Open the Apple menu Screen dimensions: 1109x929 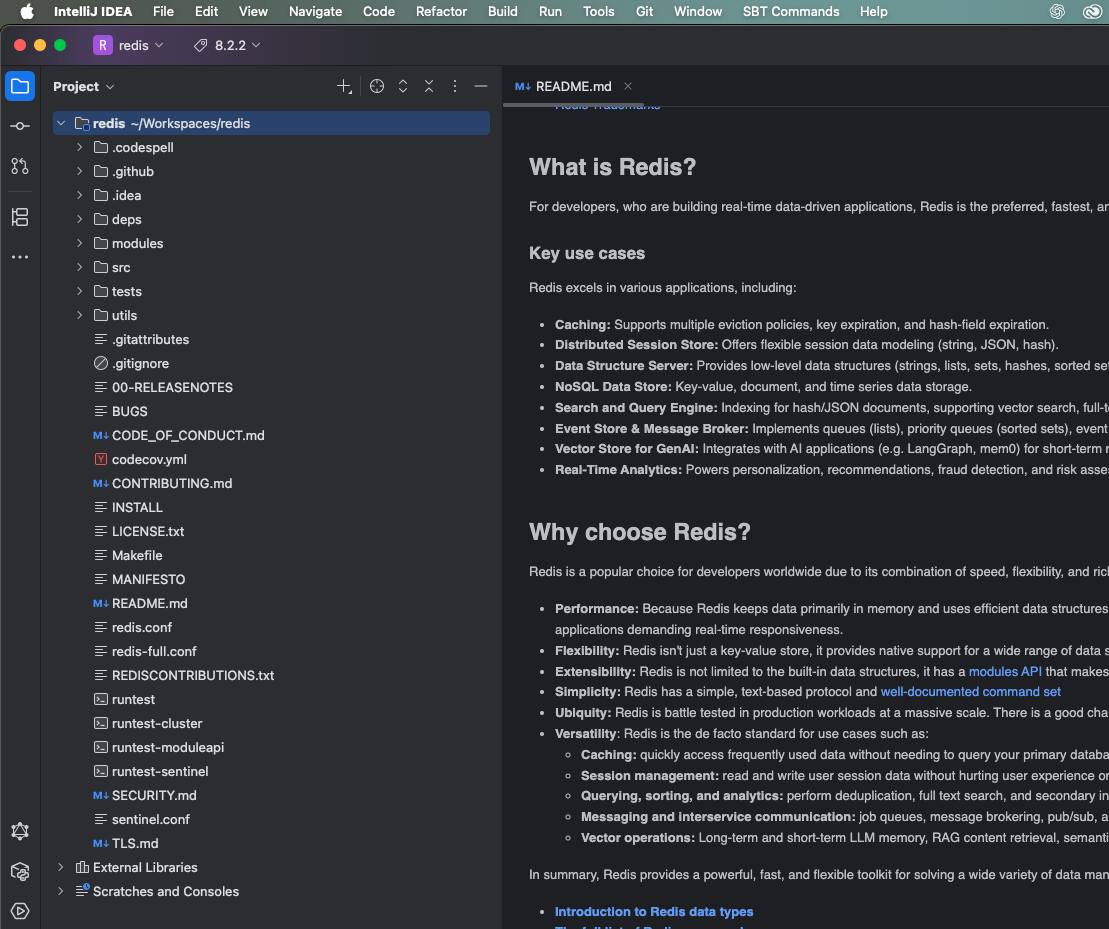(27, 11)
